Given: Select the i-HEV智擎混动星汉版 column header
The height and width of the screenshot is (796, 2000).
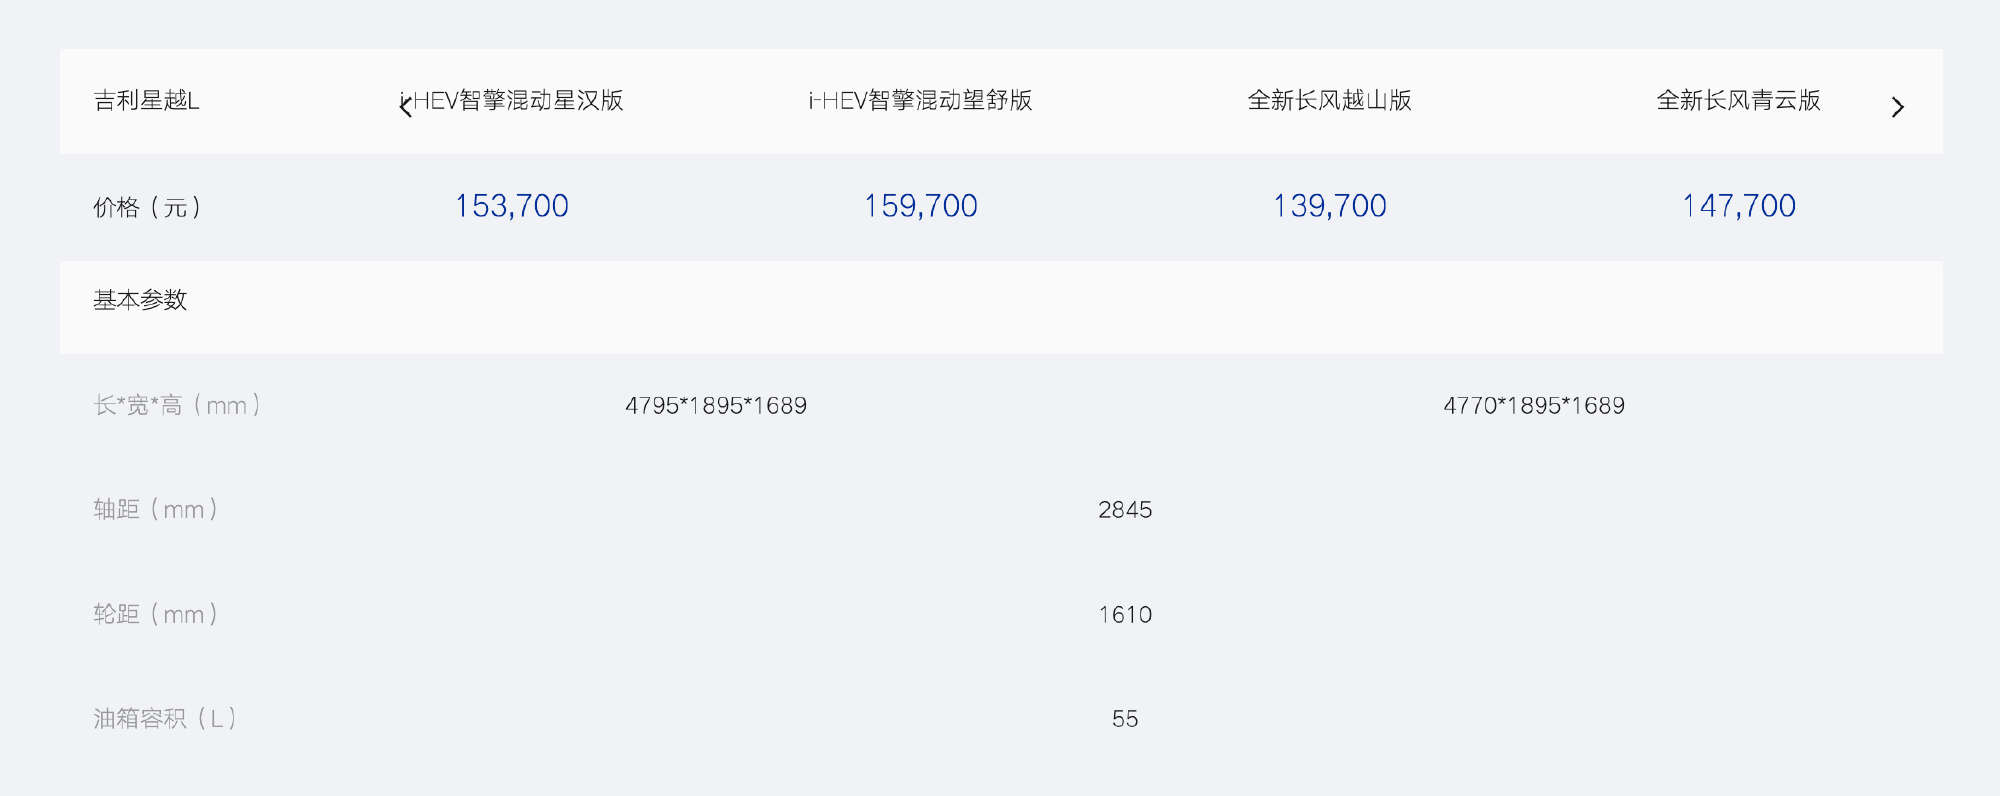Looking at the screenshot, I should click(512, 100).
